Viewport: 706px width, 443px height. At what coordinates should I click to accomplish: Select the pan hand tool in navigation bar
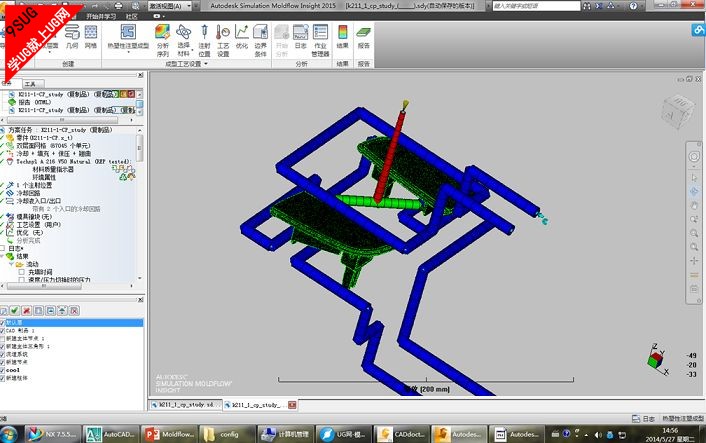[694, 205]
